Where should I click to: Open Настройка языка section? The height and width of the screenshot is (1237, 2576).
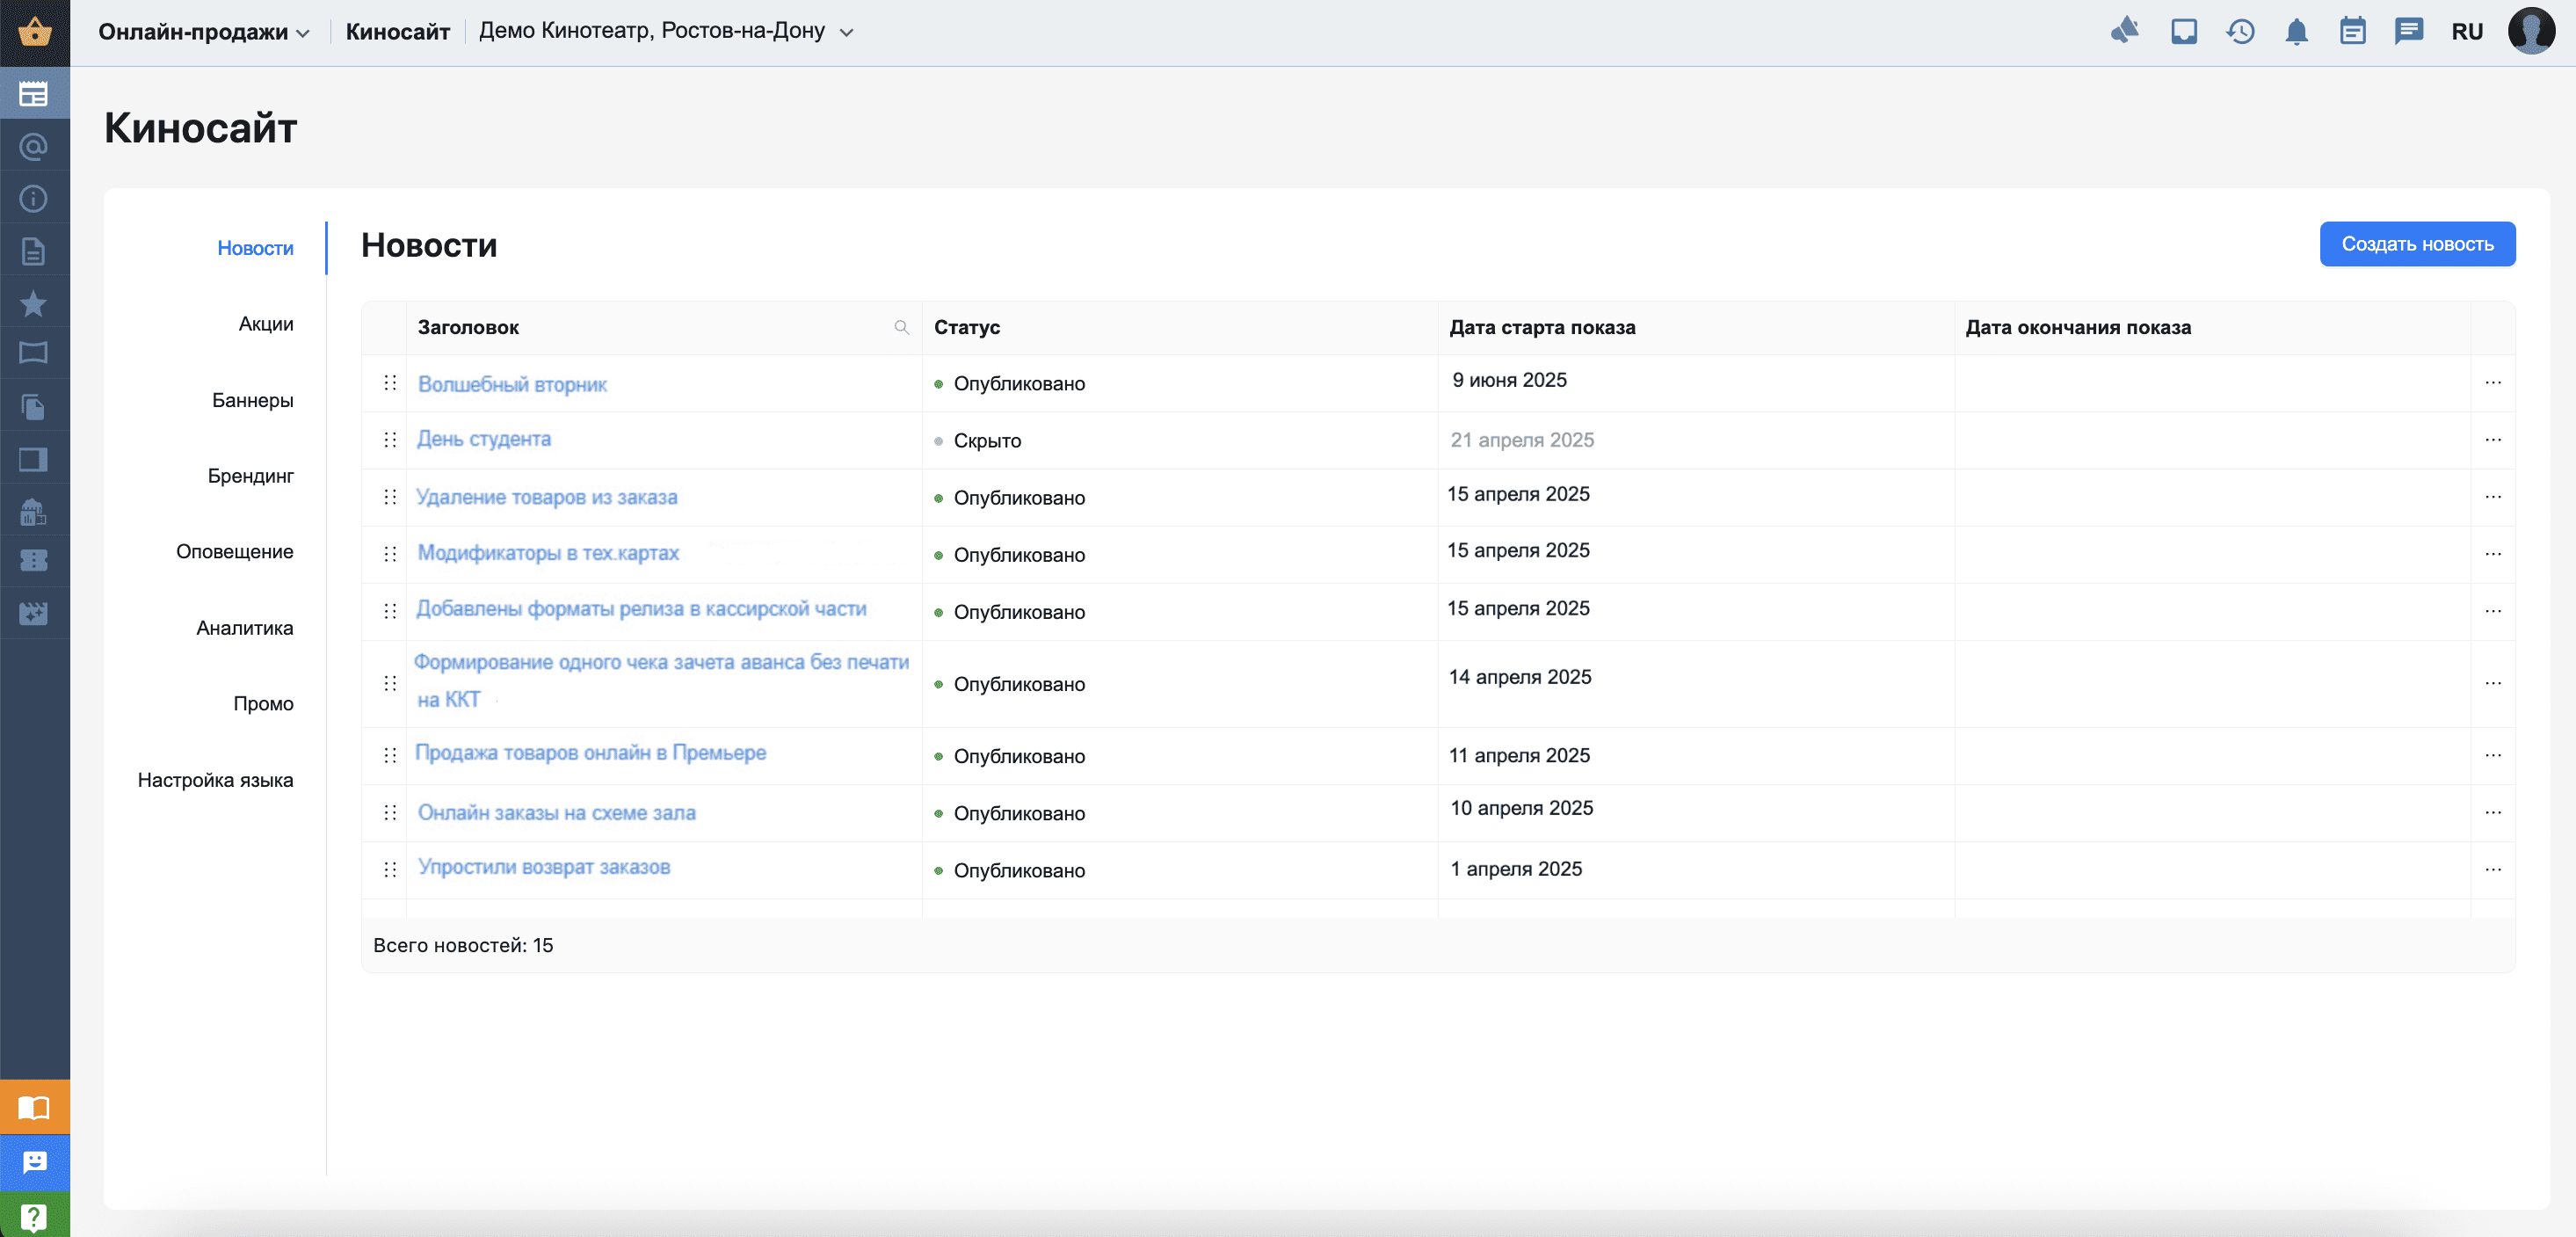(x=215, y=780)
